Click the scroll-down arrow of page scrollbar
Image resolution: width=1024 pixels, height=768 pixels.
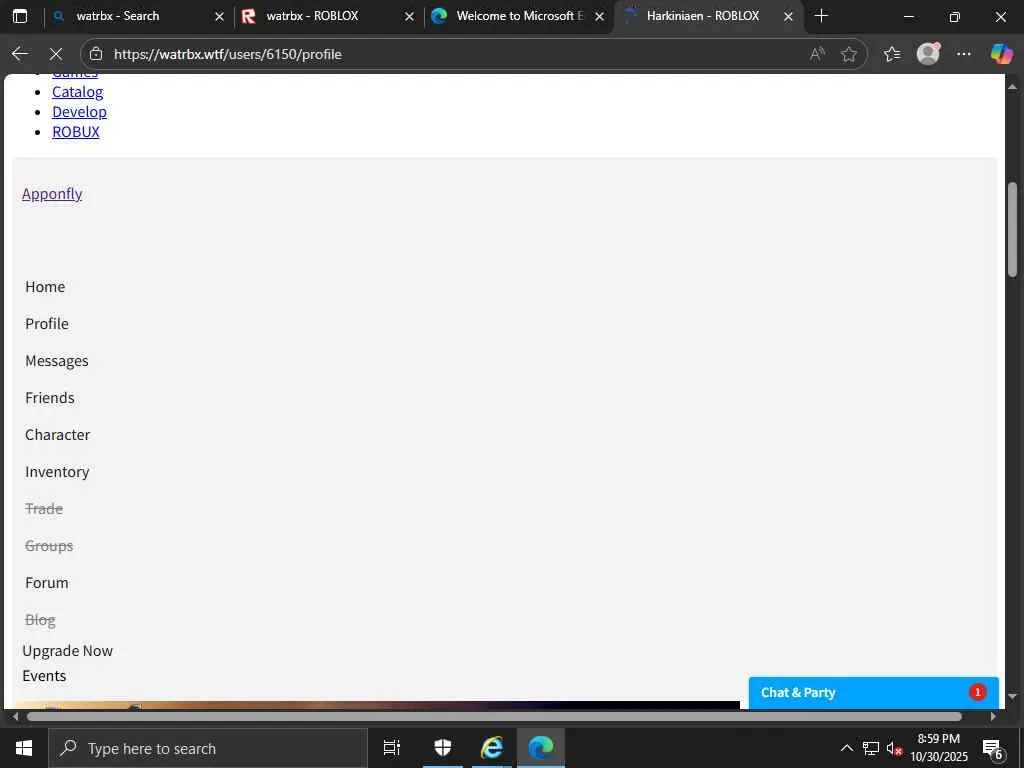(x=1012, y=696)
